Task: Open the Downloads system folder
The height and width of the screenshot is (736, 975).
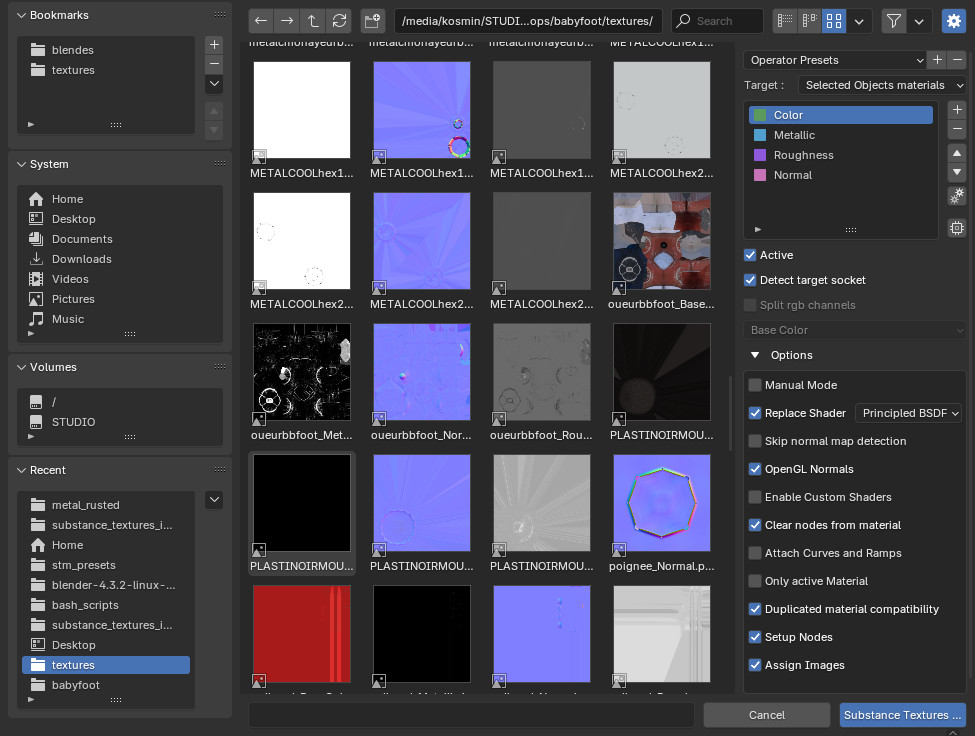Action: [81, 259]
